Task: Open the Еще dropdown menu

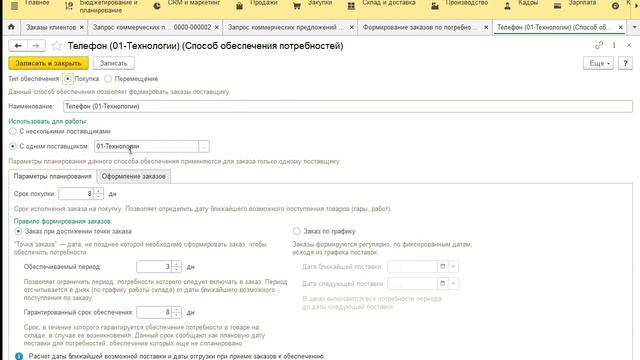Action: click(x=598, y=63)
